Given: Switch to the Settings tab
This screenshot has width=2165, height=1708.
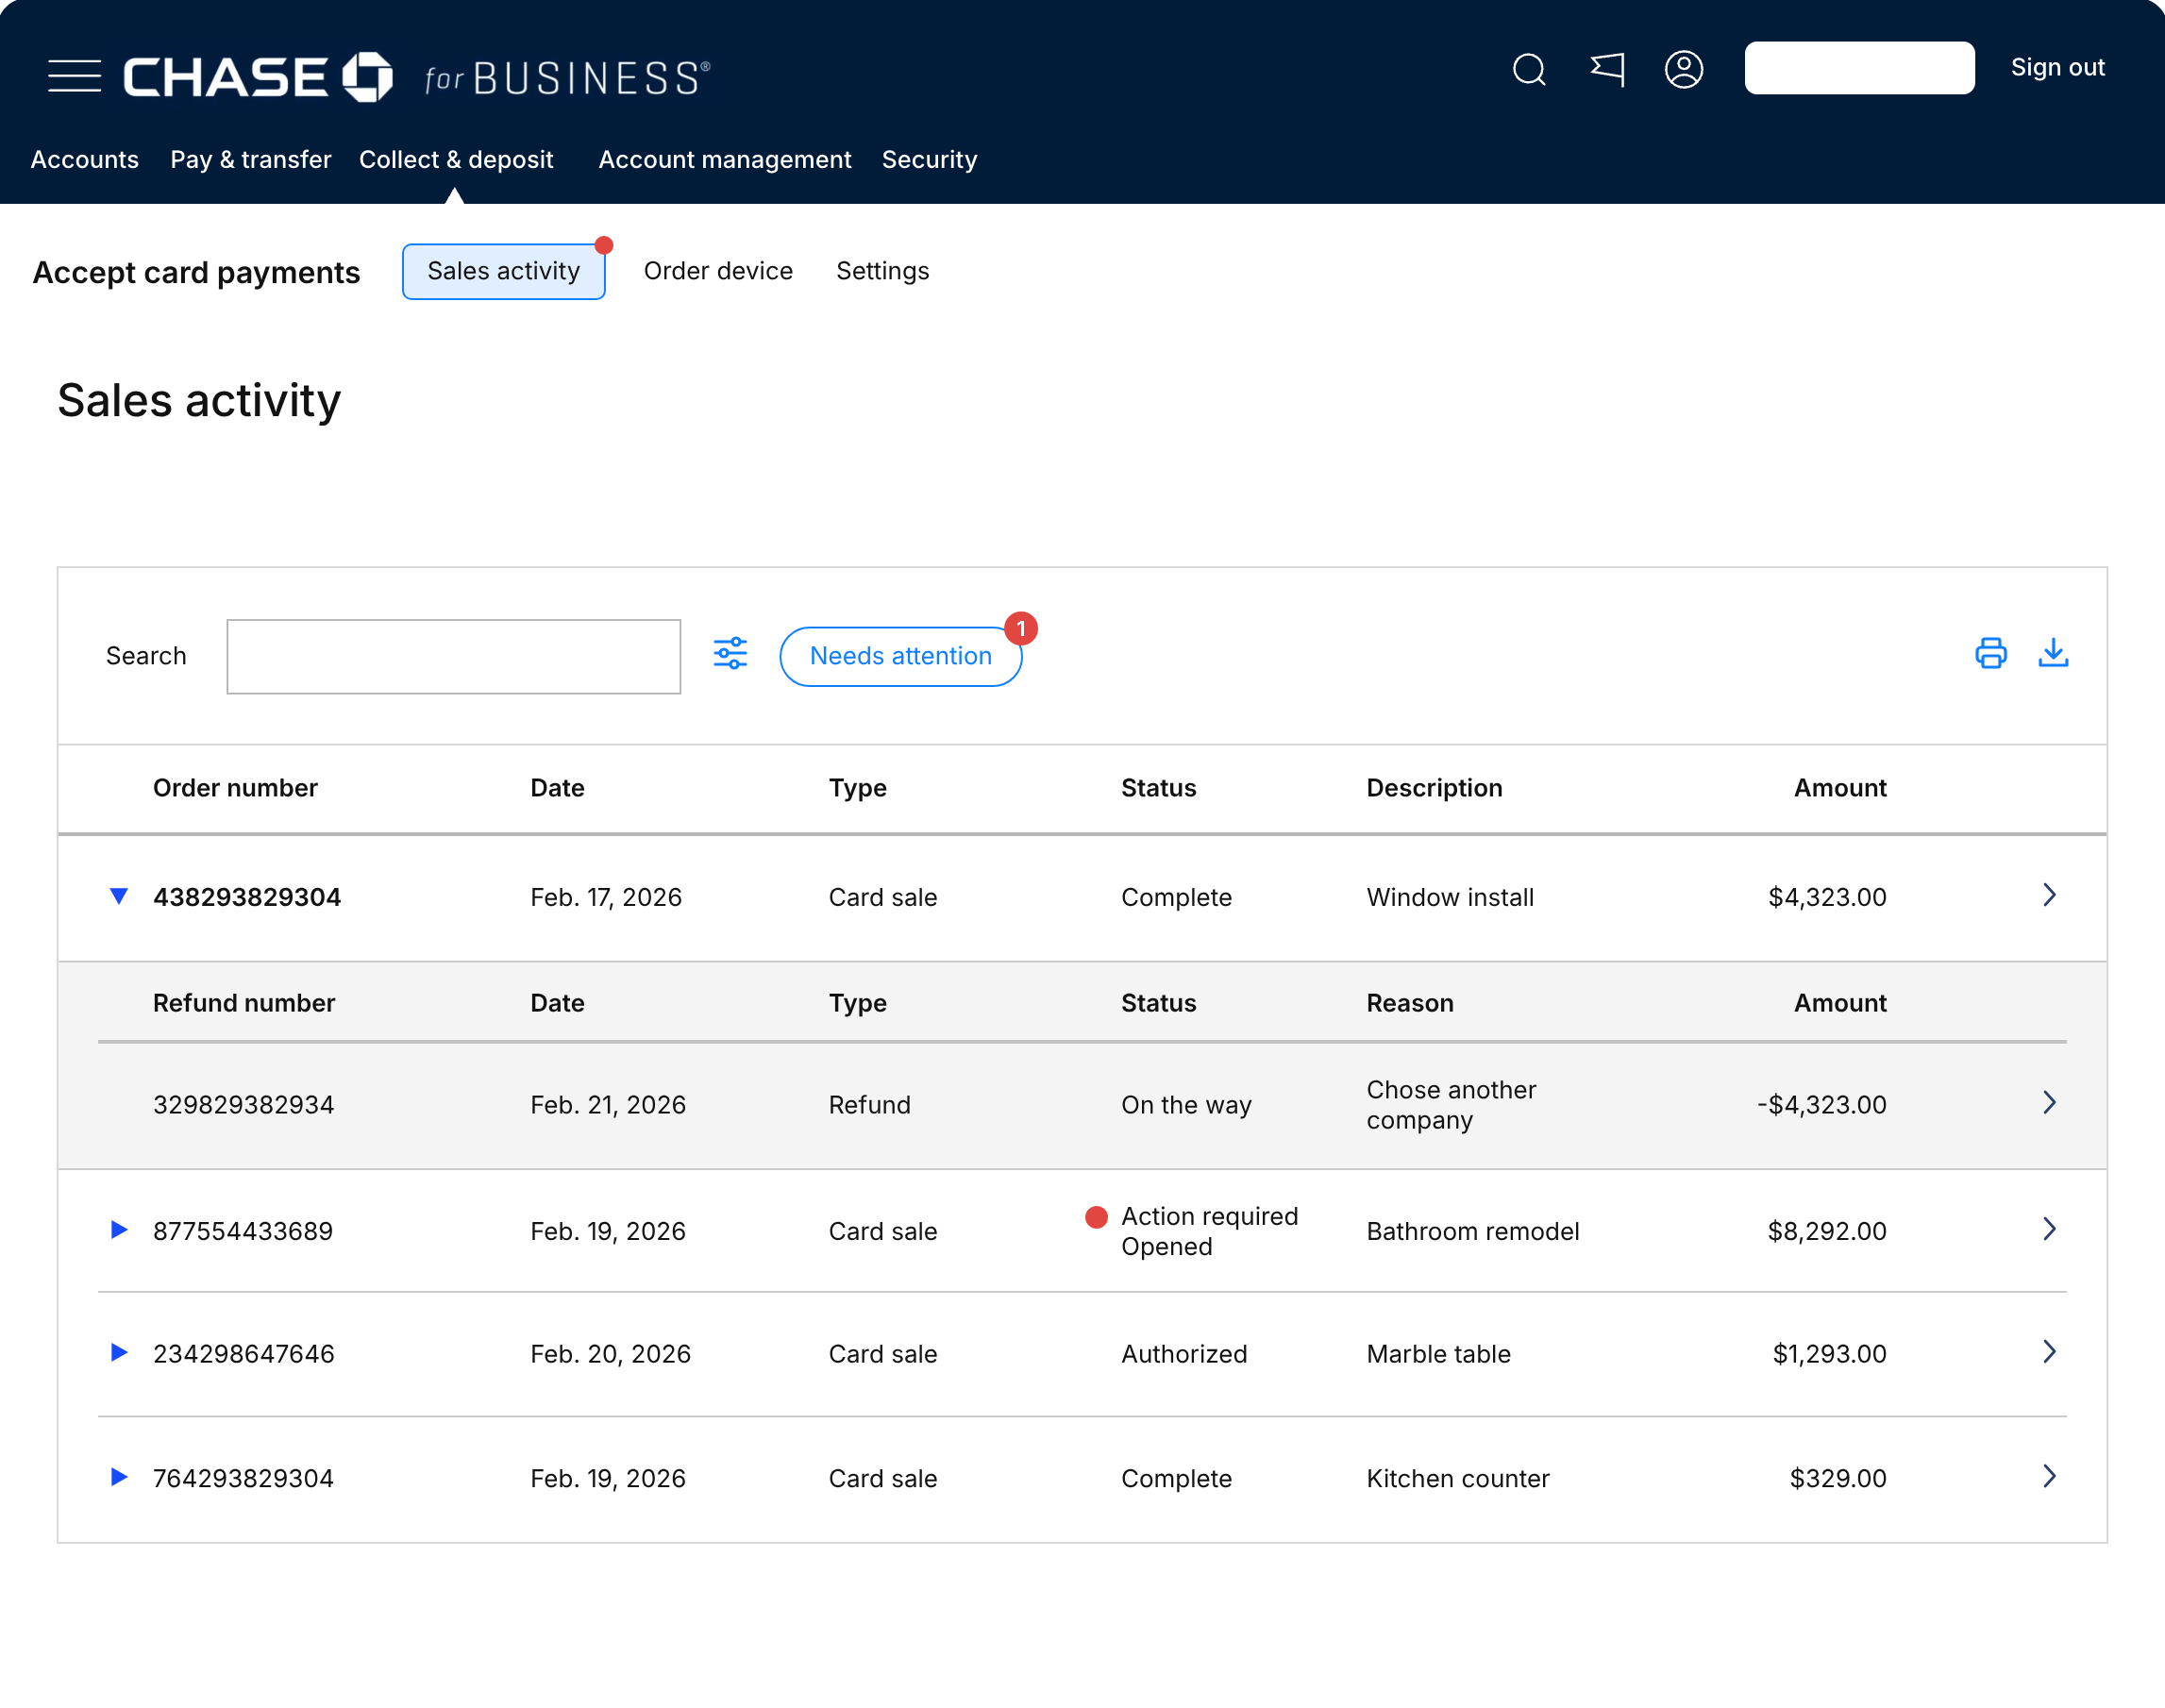Looking at the screenshot, I should pos(883,271).
